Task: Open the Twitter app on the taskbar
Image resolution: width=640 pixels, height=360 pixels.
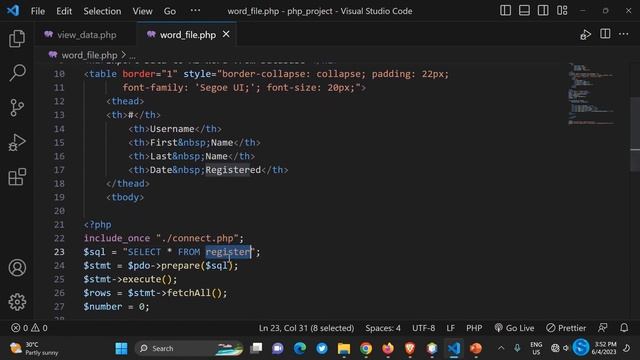Action: click(322, 349)
